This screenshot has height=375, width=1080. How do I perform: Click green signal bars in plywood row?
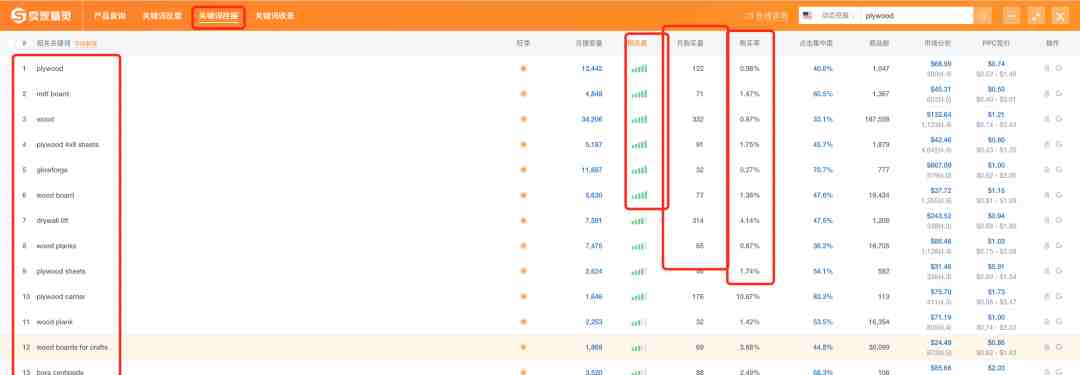[639, 68]
